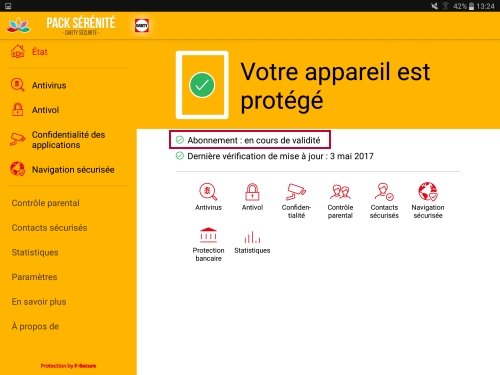500x375 pixels.
Task: Open the Statistiques bar chart tile
Action: tap(252, 242)
